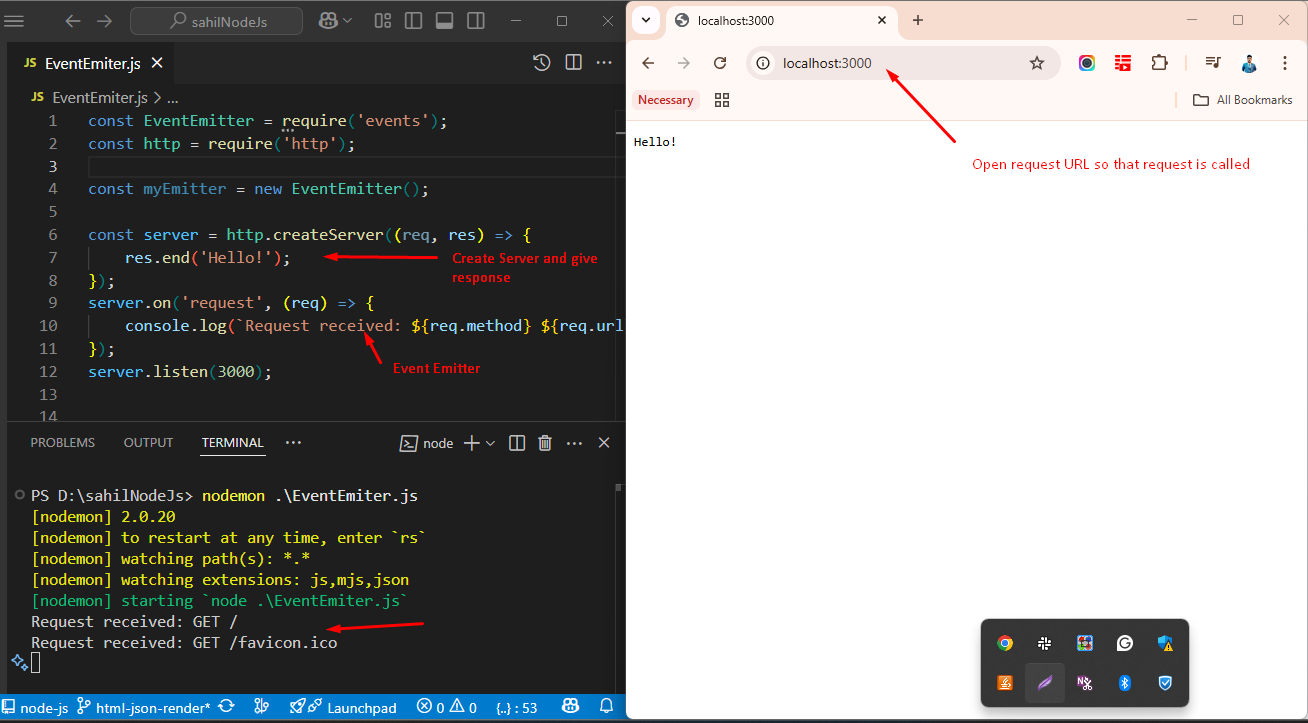This screenshot has height=723, width=1308.
Task: Open Chrome extensions puzzle icon
Action: pyautogui.click(x=1159, y=63)
